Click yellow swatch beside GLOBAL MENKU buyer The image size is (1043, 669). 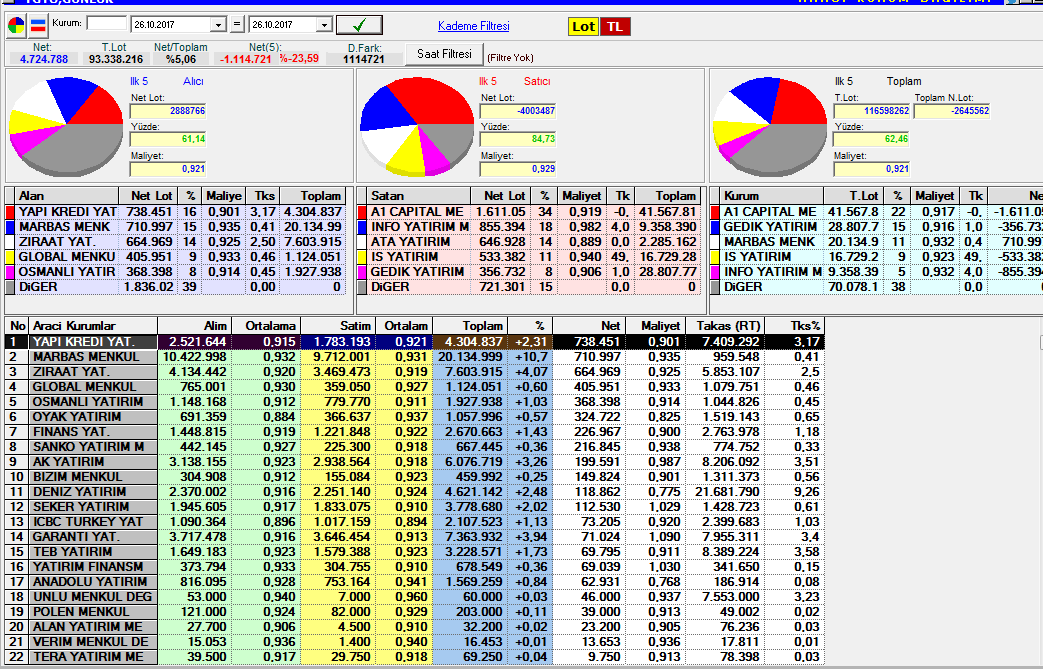point(10,257)
